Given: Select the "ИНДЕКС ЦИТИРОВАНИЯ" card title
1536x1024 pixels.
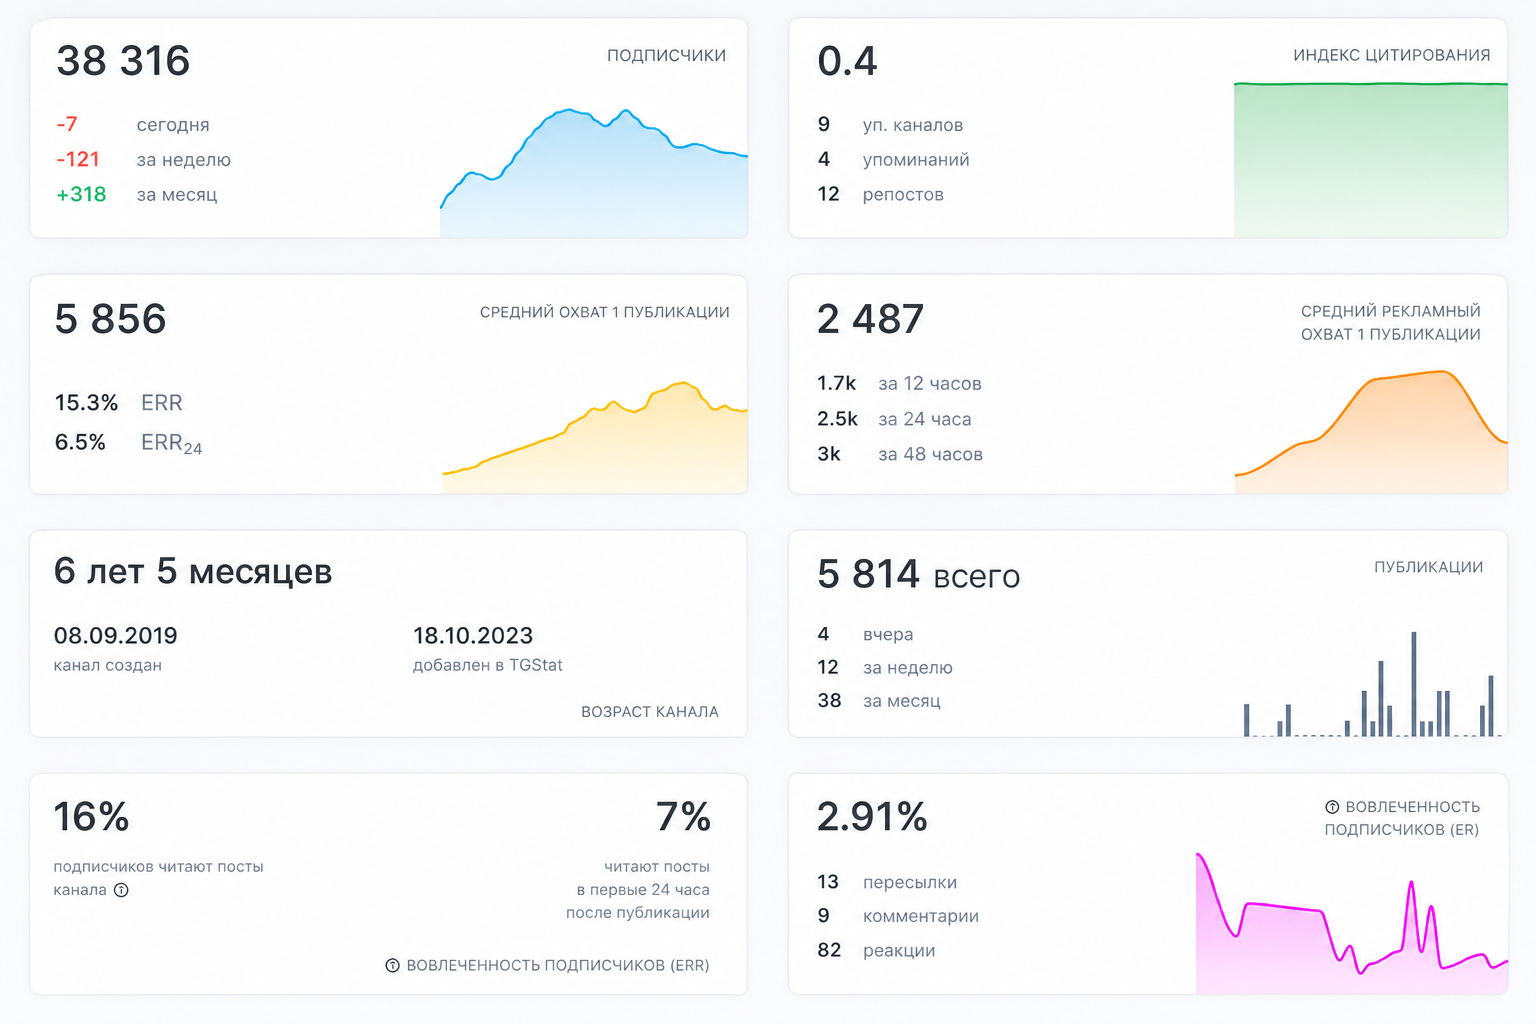Looking at the screenshot, I should coord(1392,56).
